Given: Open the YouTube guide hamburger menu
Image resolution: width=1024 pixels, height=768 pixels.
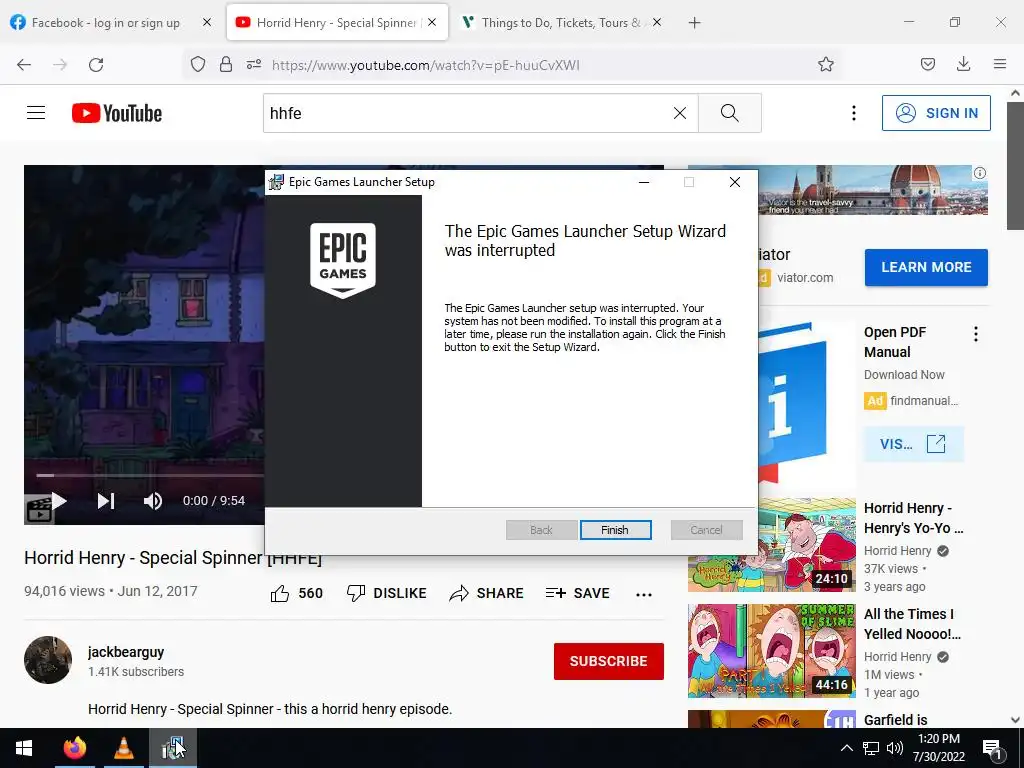Looking at the screenshot, I should [x=36, y=113].
